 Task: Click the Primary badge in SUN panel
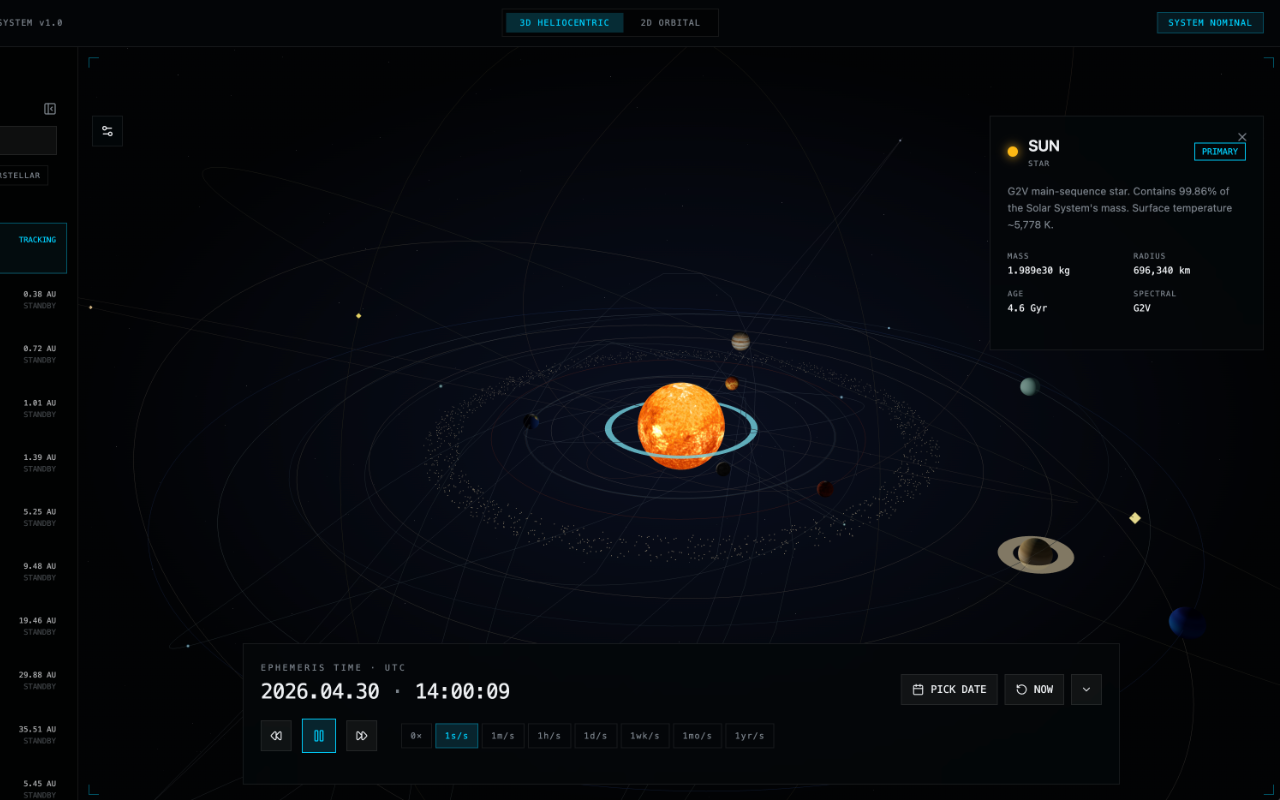(1220, 152)
